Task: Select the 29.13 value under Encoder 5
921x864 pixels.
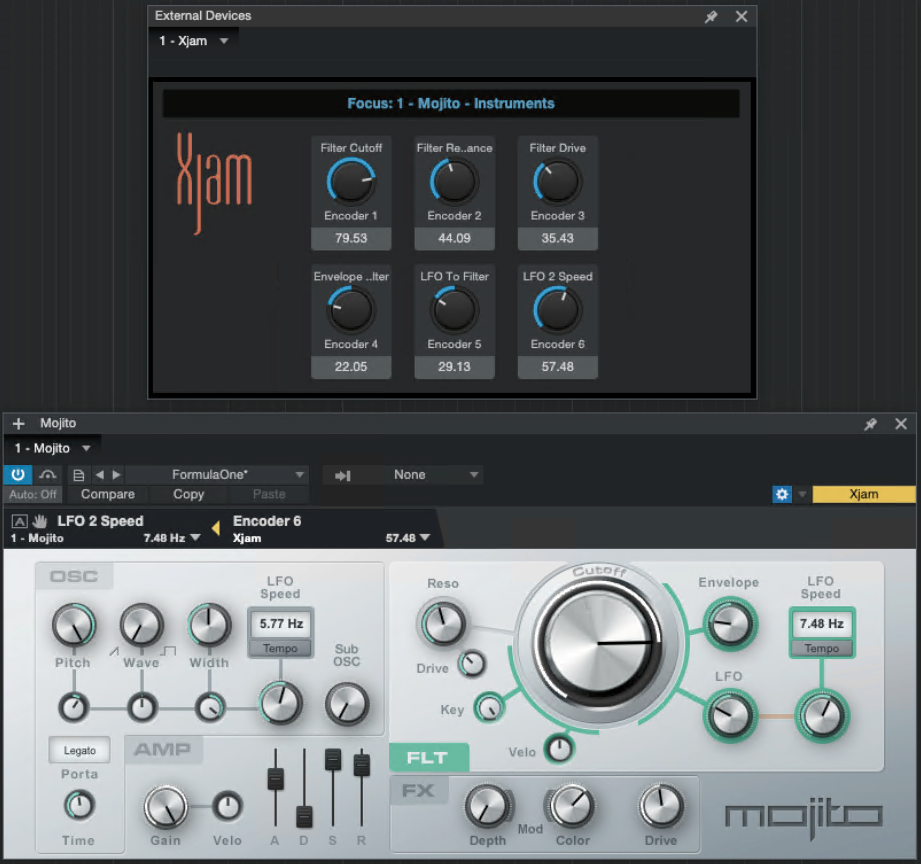Action: [x=454, y=367]
